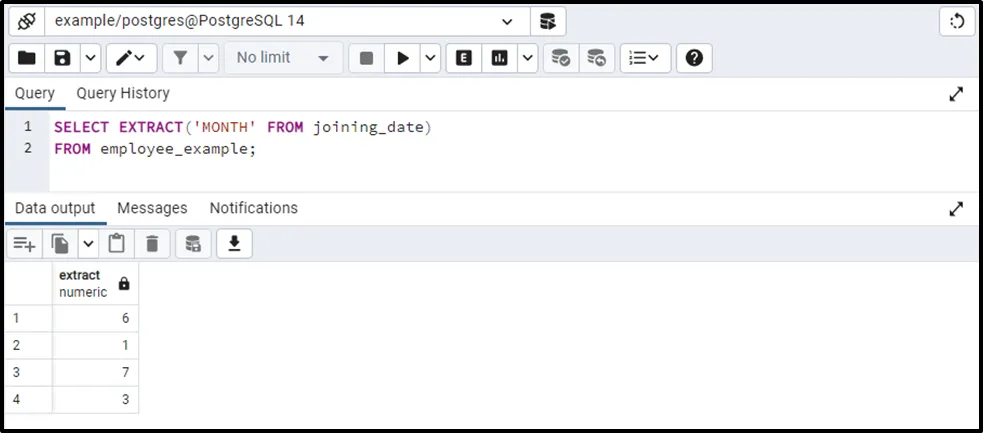Download results using the download icon
This screenshot has height=433, width=983.
tap(234, 243)
